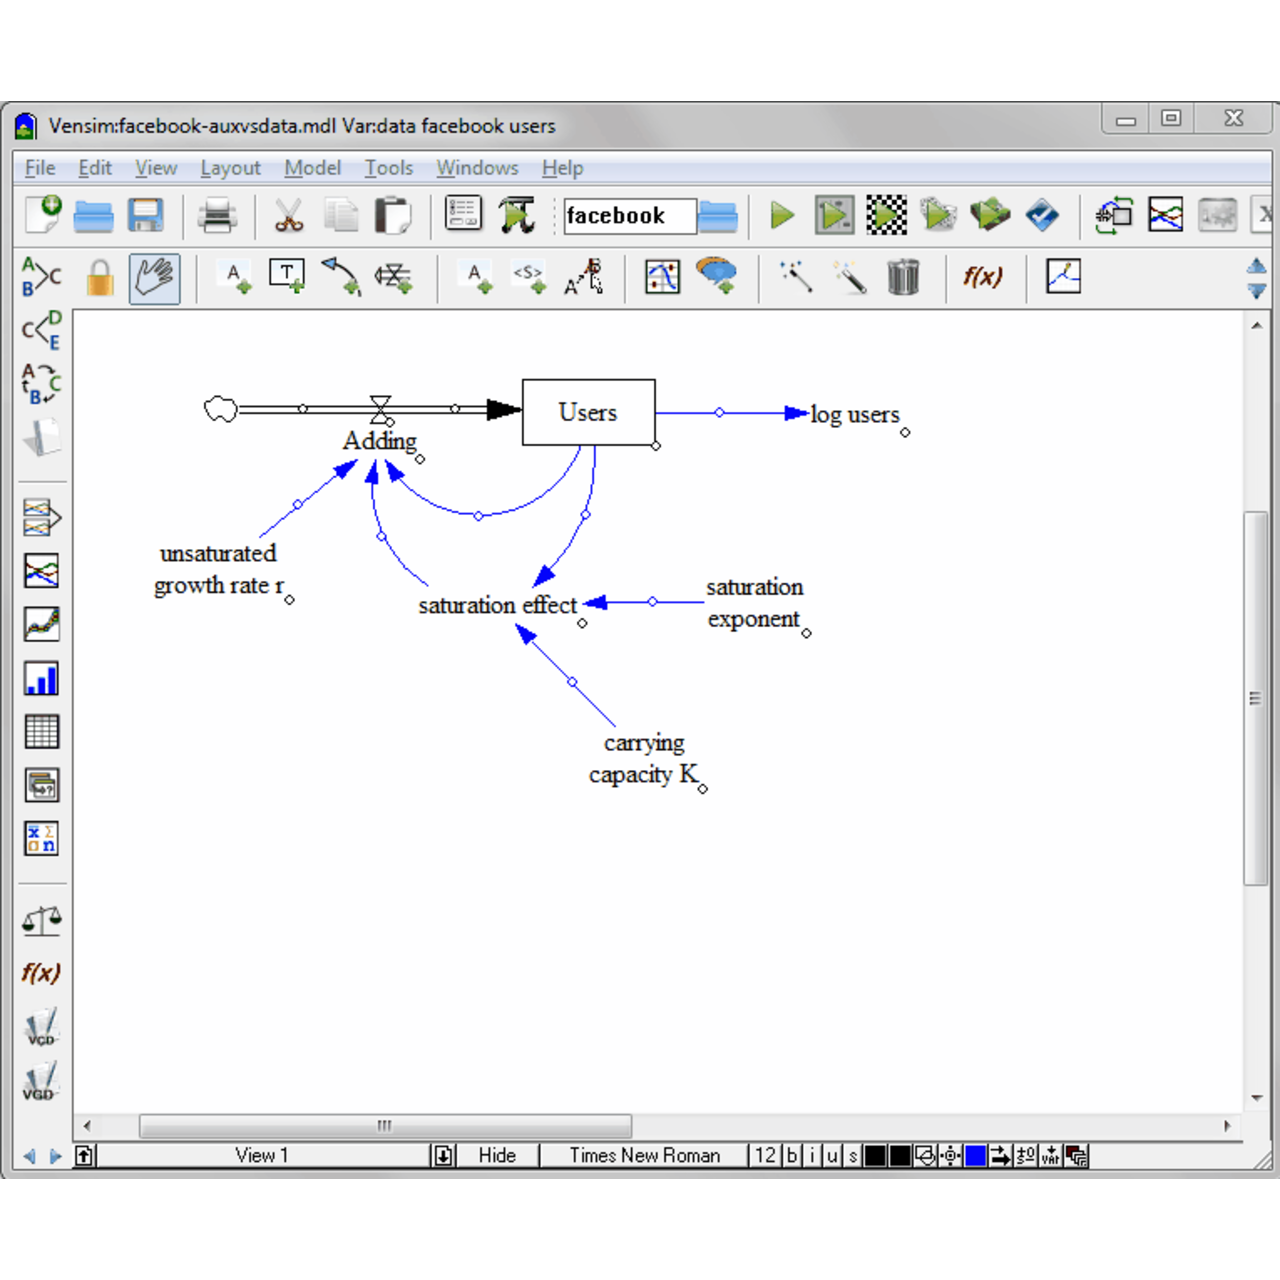Open the Causes Tree analysis tool

pyautogui.click(x=41, y=329)
